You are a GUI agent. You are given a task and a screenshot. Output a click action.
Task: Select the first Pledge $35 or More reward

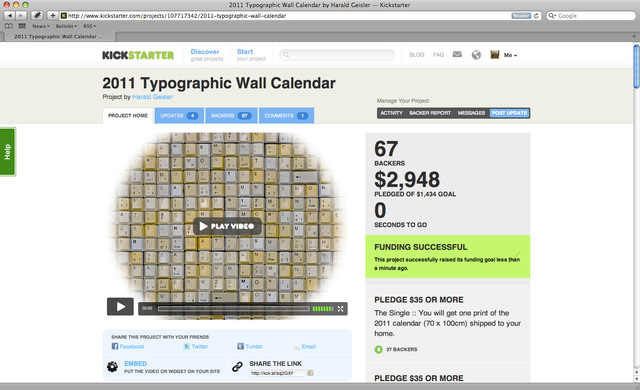click(x=419, y=300)
